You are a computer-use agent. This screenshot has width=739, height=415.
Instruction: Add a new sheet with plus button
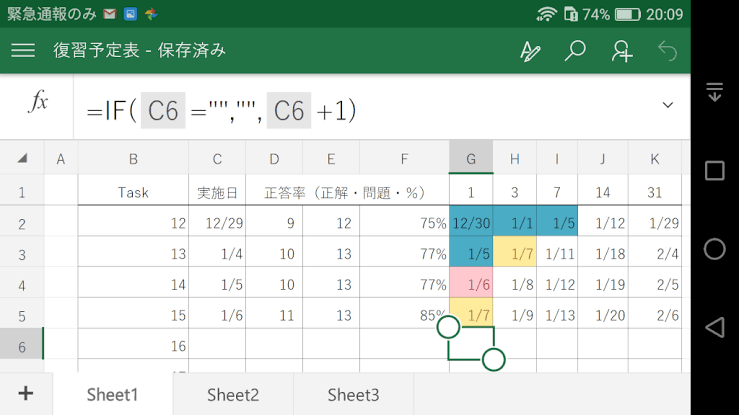(x=25, y=393)
